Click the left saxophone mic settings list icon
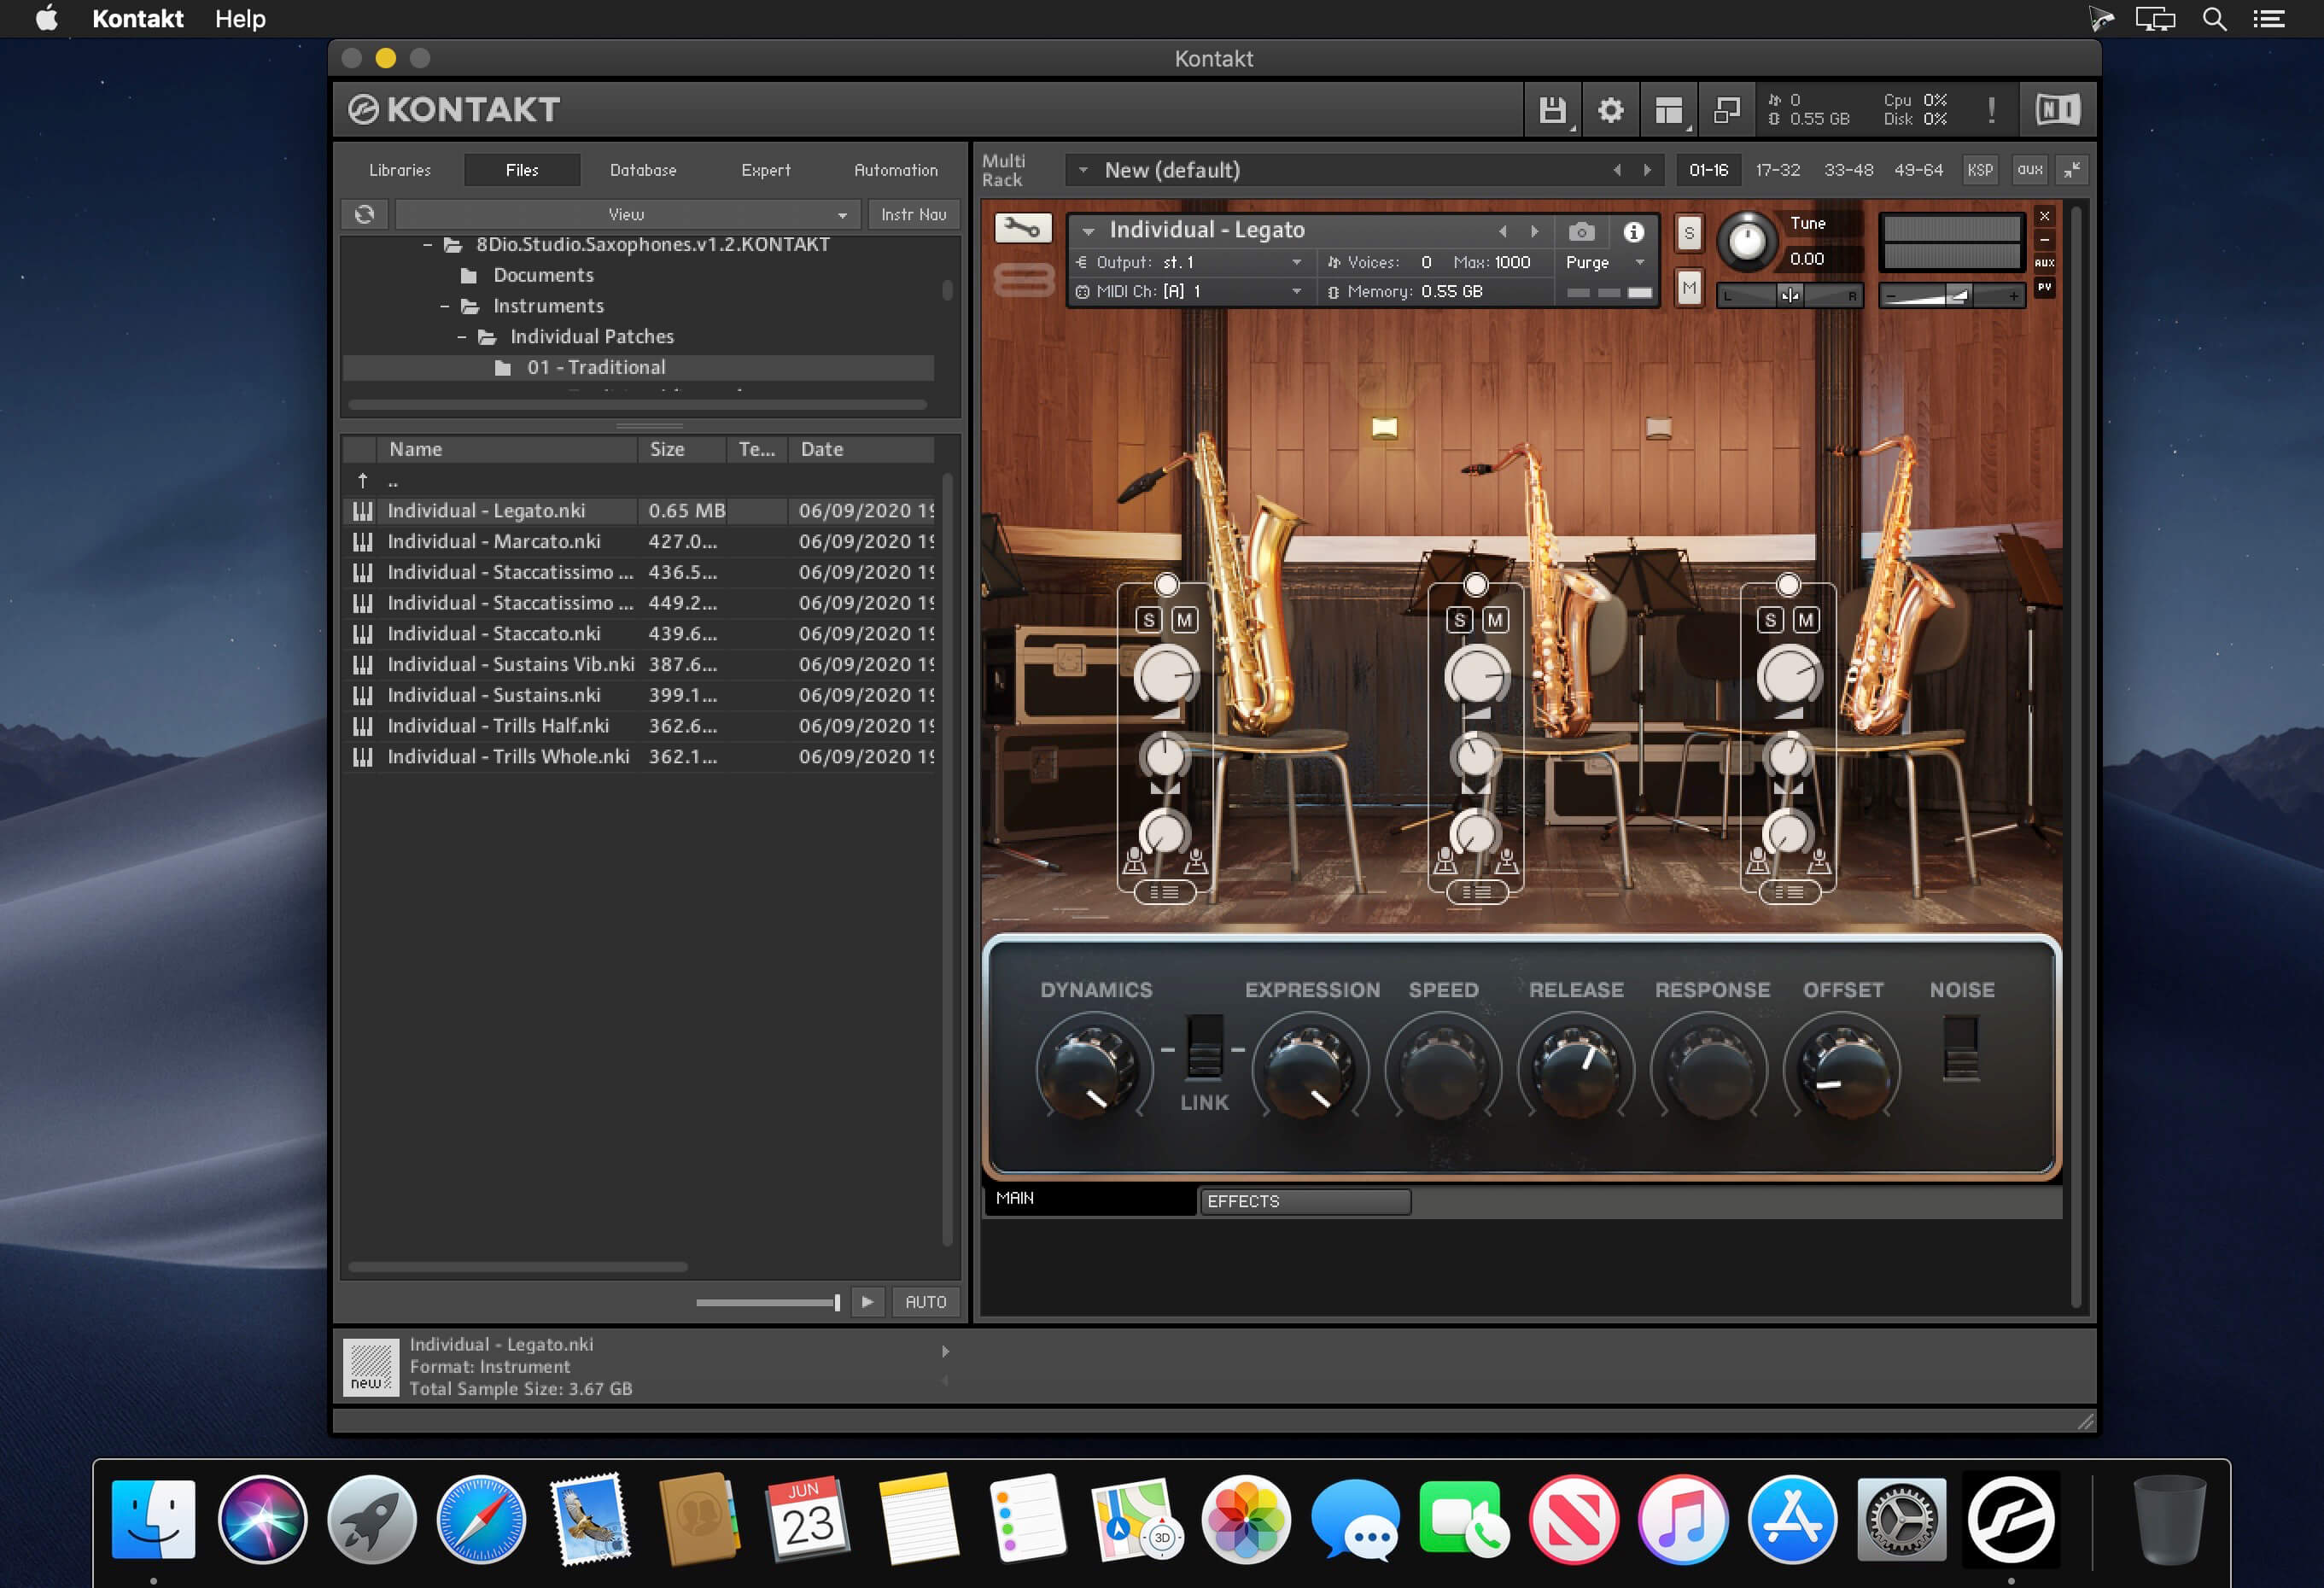This screenshot has height=1588, width=2324. (x=1165, y=892)
